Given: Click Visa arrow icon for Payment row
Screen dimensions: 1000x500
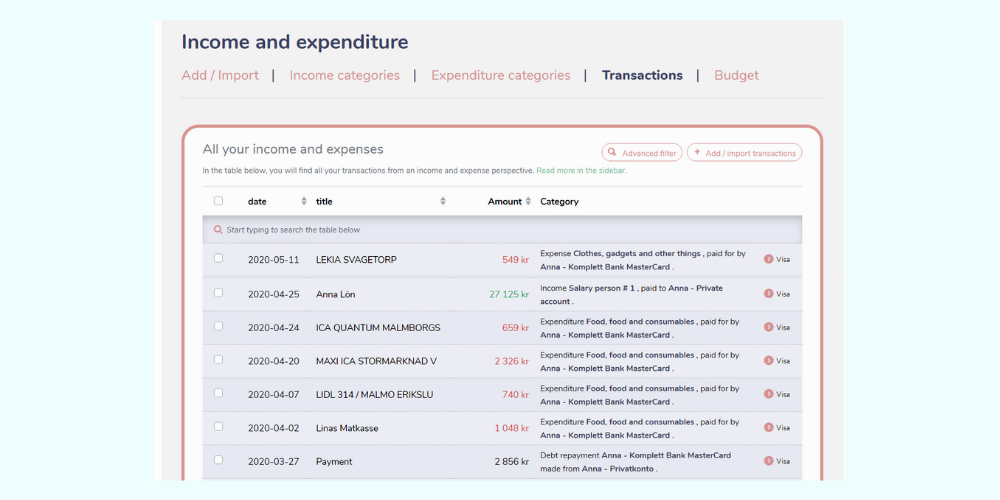Looking at the screenshot, I should pos(768,461).
